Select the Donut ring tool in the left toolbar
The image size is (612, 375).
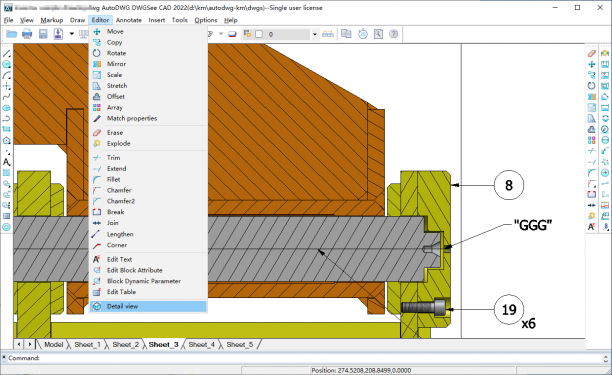[7, 227]
